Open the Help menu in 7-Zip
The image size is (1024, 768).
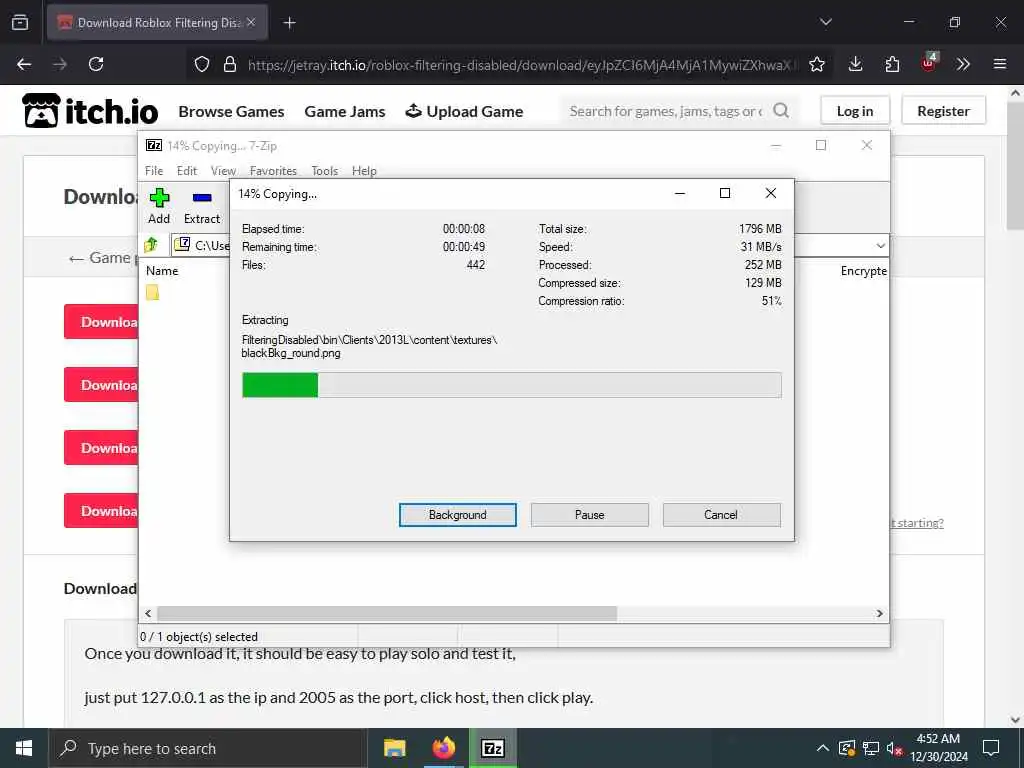(364, 170)
